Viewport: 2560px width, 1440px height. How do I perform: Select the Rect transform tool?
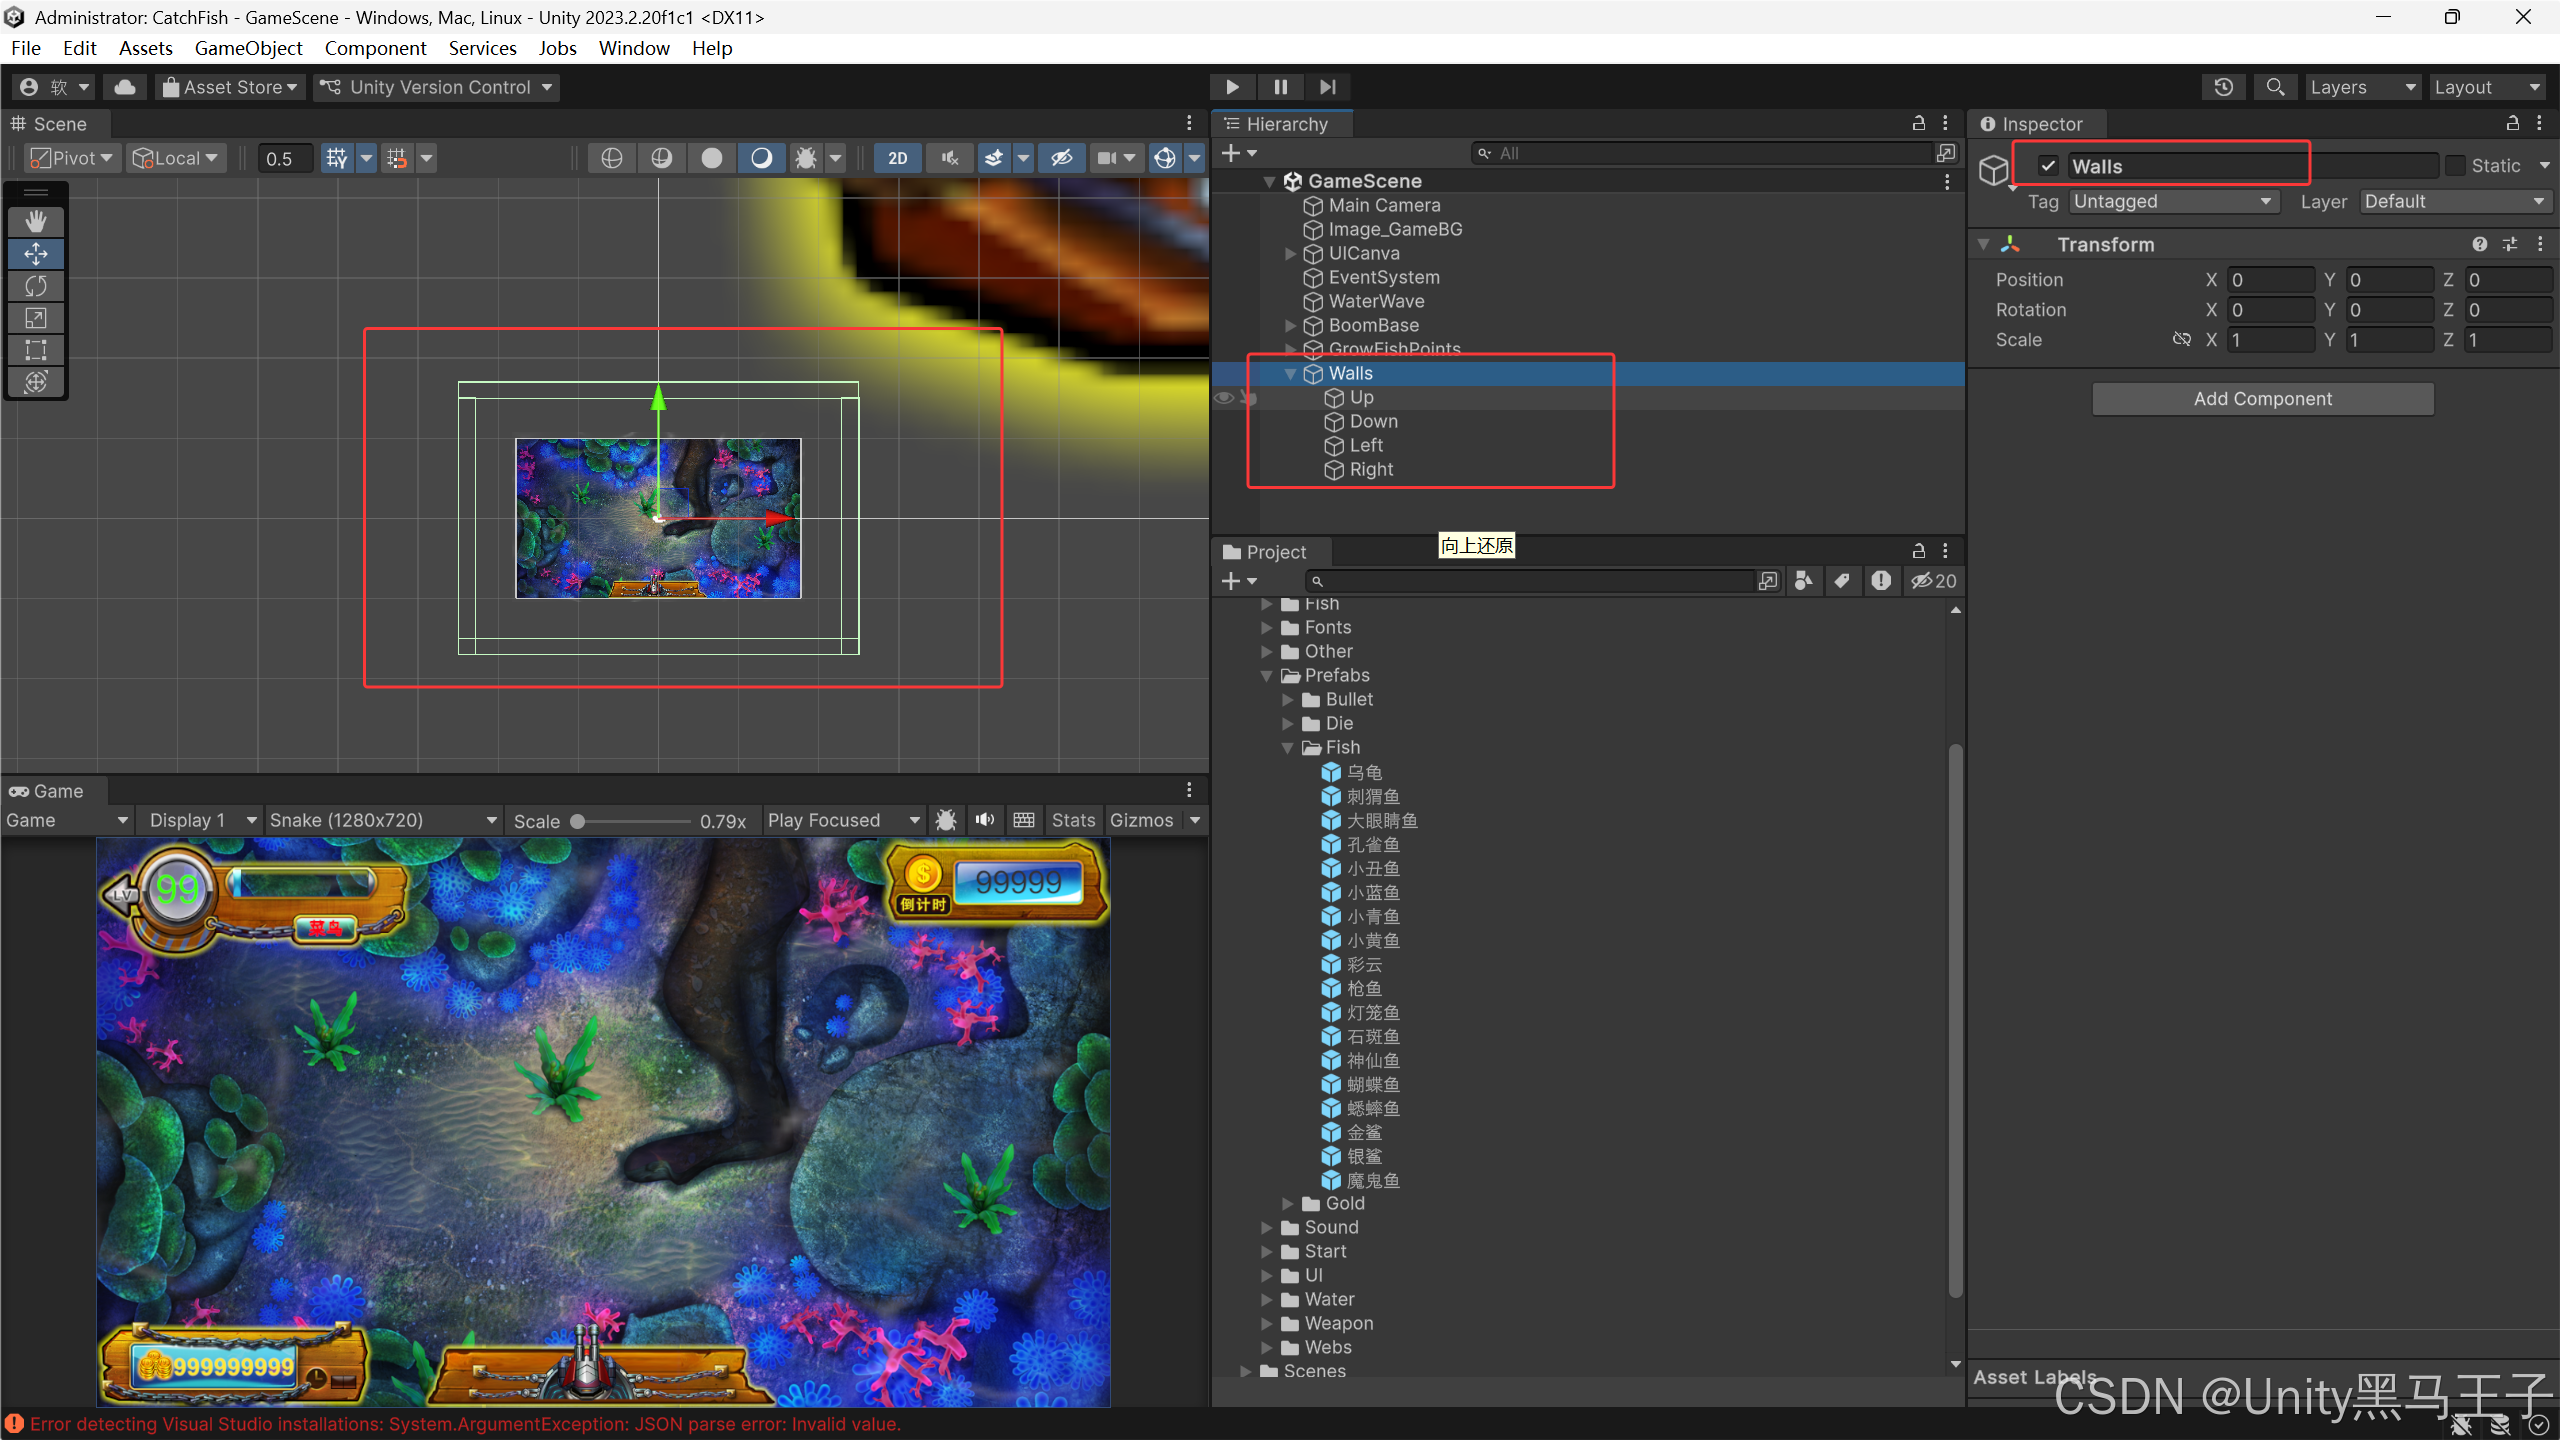click(36, 350)
